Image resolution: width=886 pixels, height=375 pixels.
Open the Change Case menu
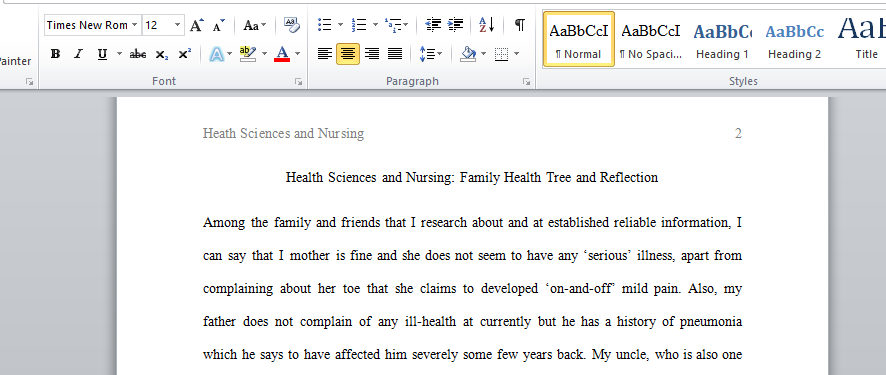point(255,25)
